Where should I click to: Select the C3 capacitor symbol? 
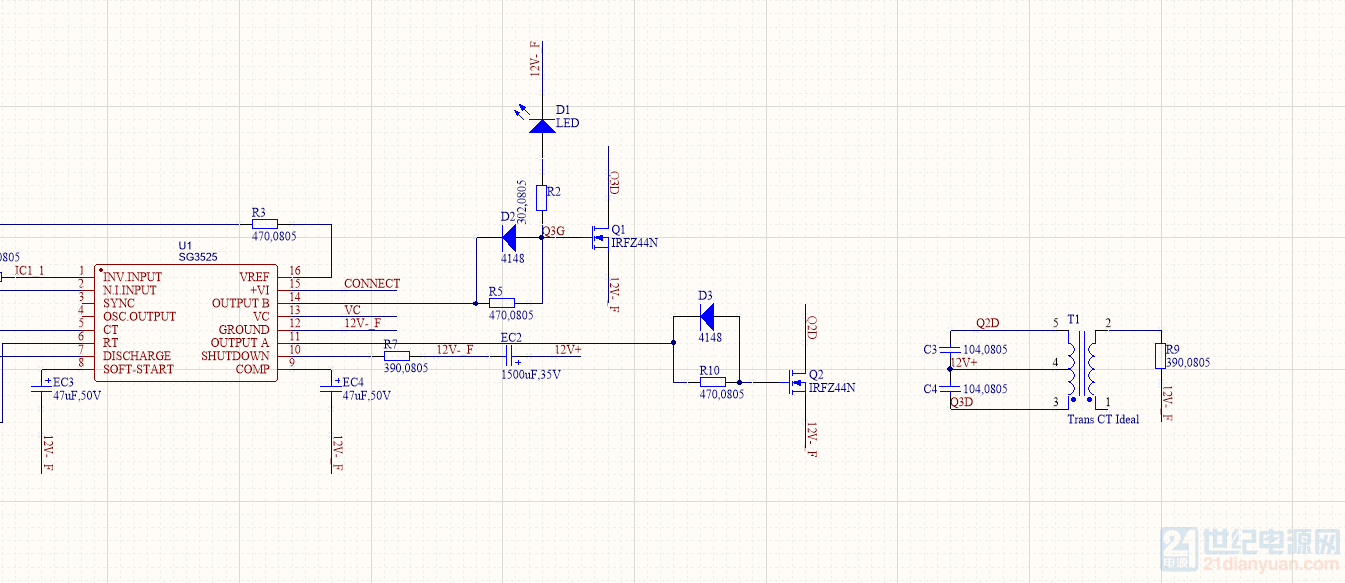[x=948, y=349]
